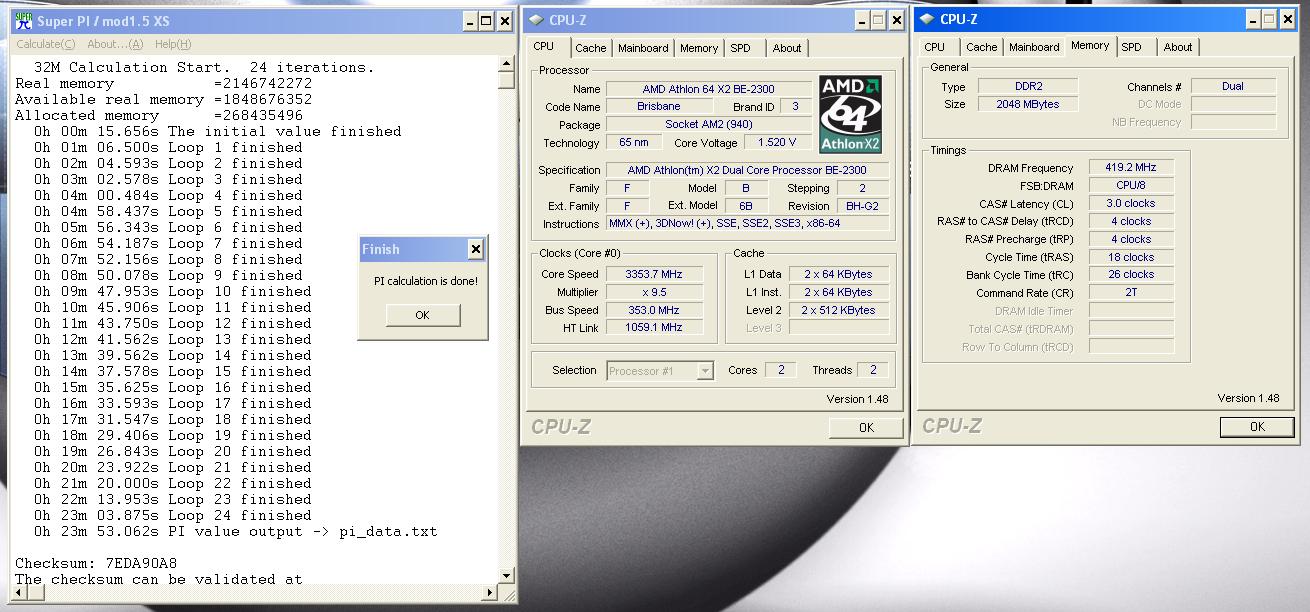1310x612 pixels.
Task: Open the Help menu in Super PI
Action: (x=173, y=44)
